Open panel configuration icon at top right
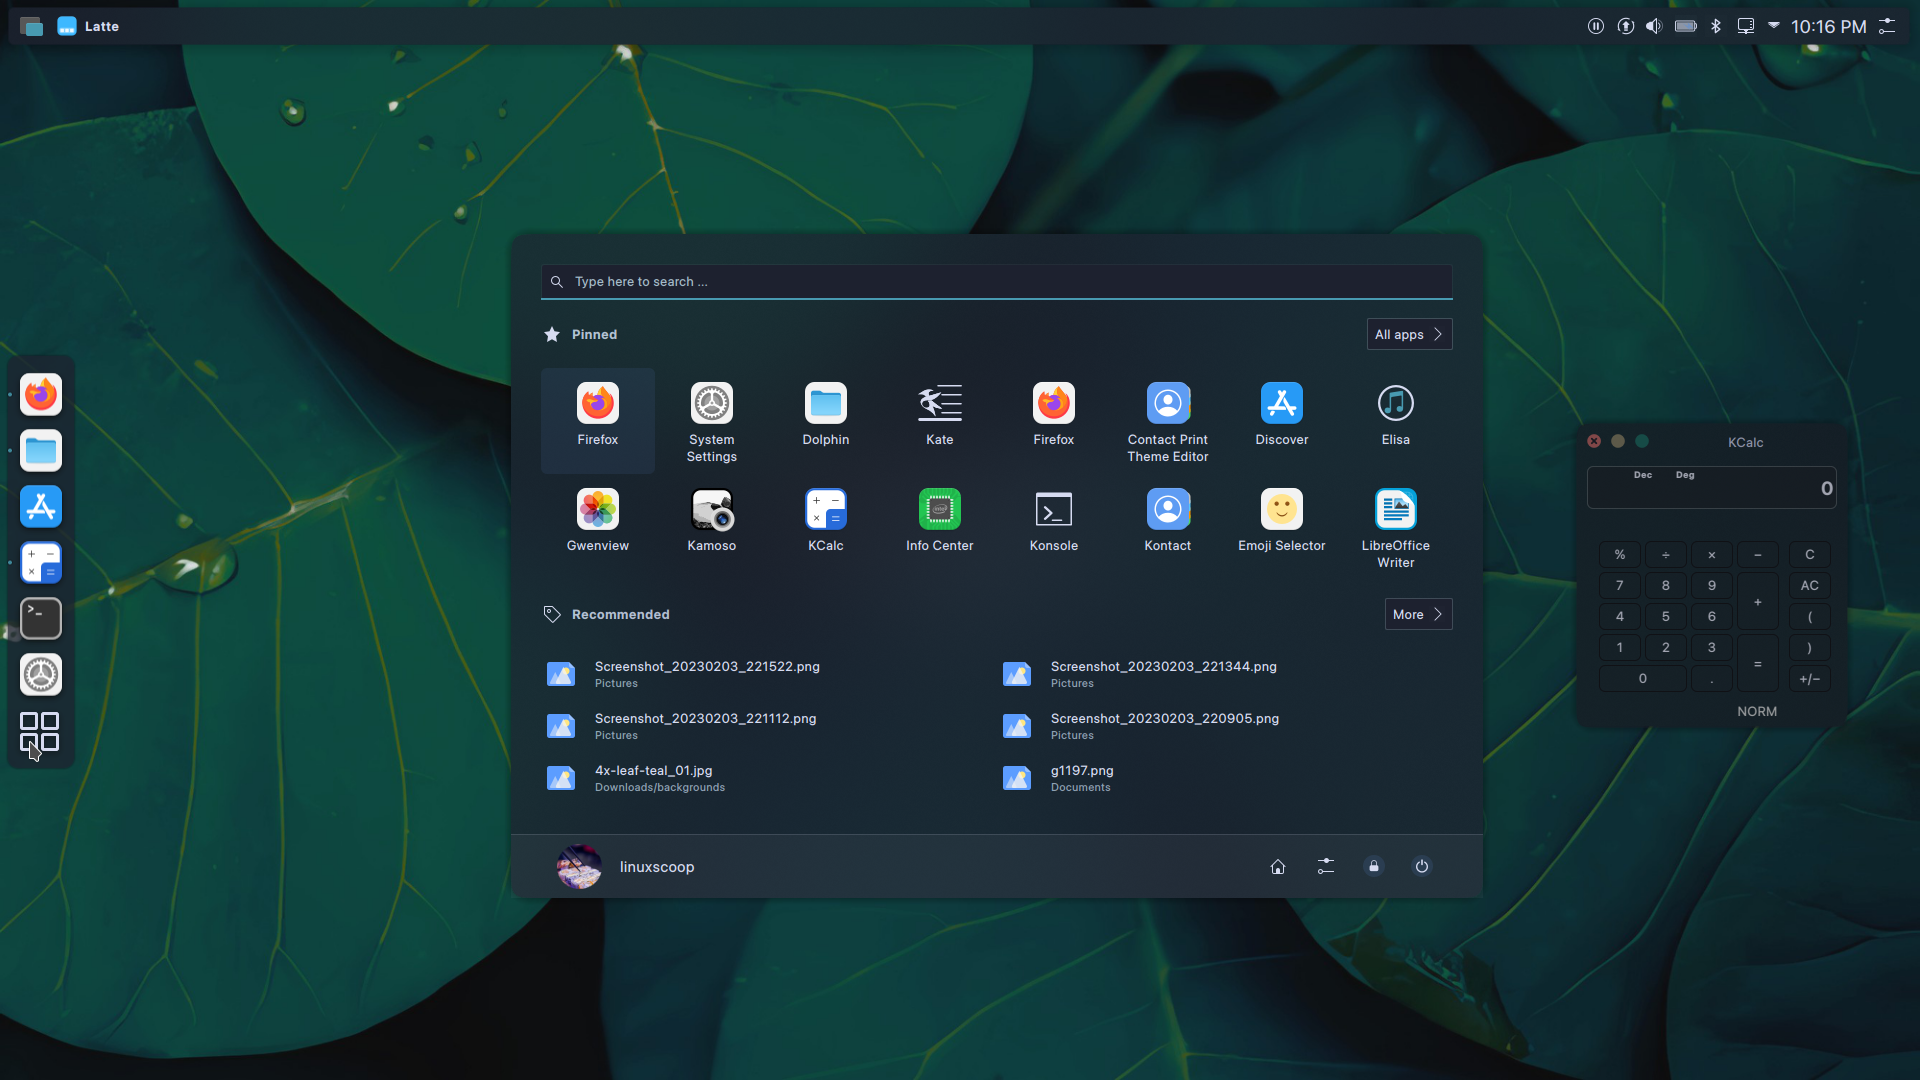This screenshot has width=1920, height=1080. [1887, 26]
